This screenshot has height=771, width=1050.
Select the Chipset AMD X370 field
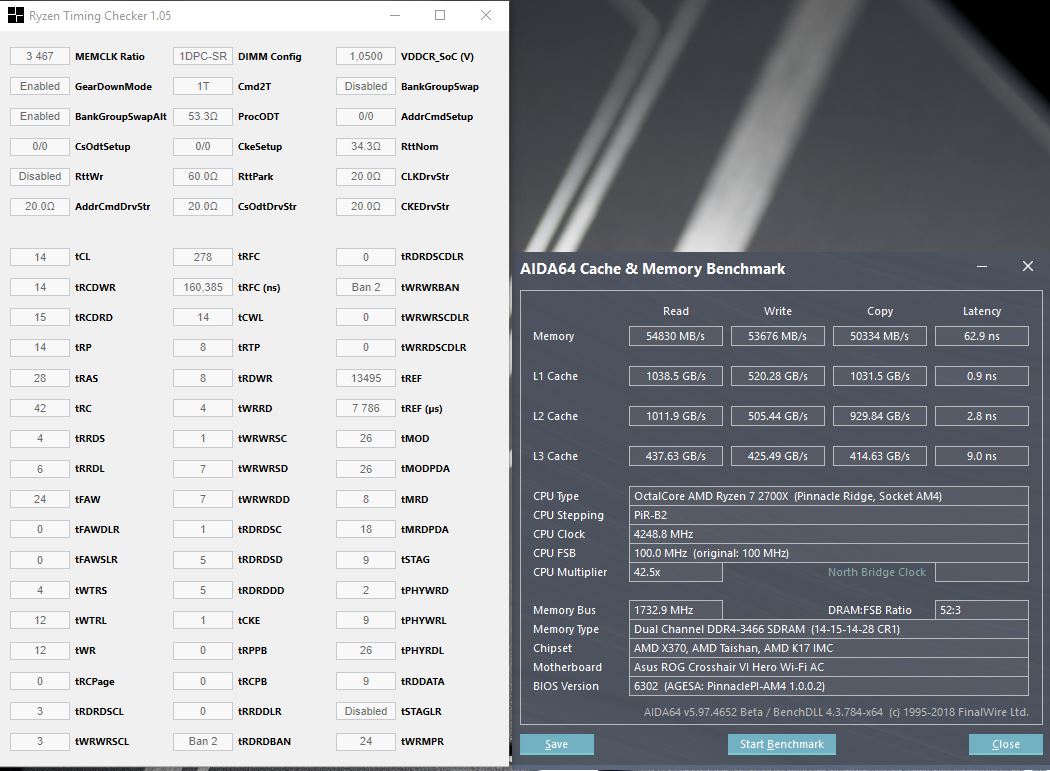click(829, 648)
